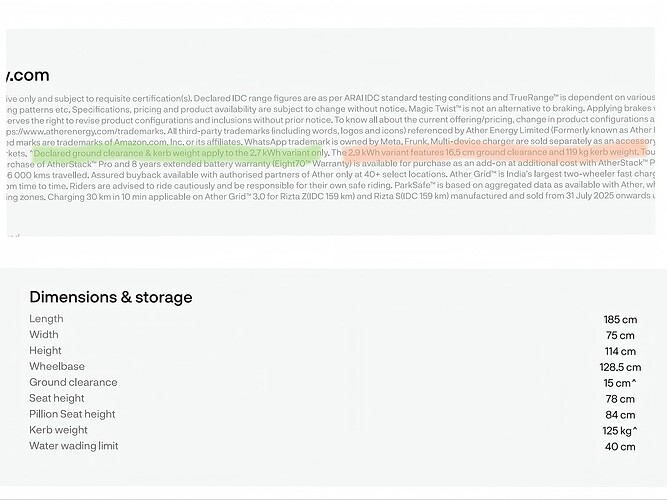Image resolution: width=667 pixels, height=500 pixels.
Task: Click the 185 cm length value
Action: (x=620, y=320)
